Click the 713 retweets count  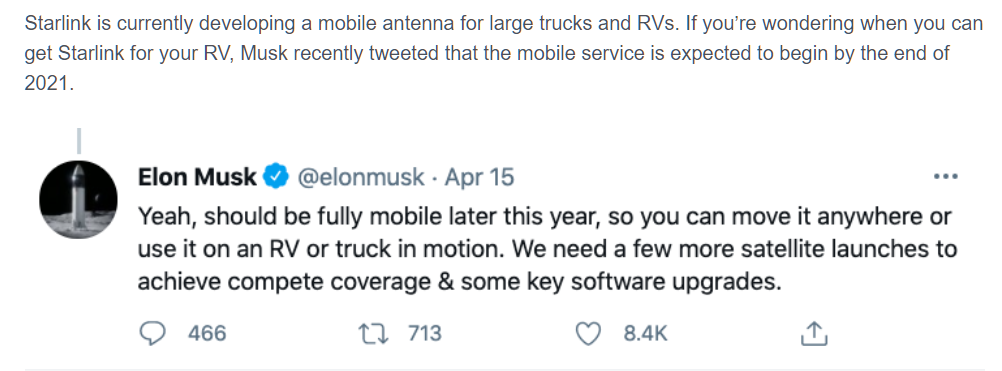pos(424,333)
